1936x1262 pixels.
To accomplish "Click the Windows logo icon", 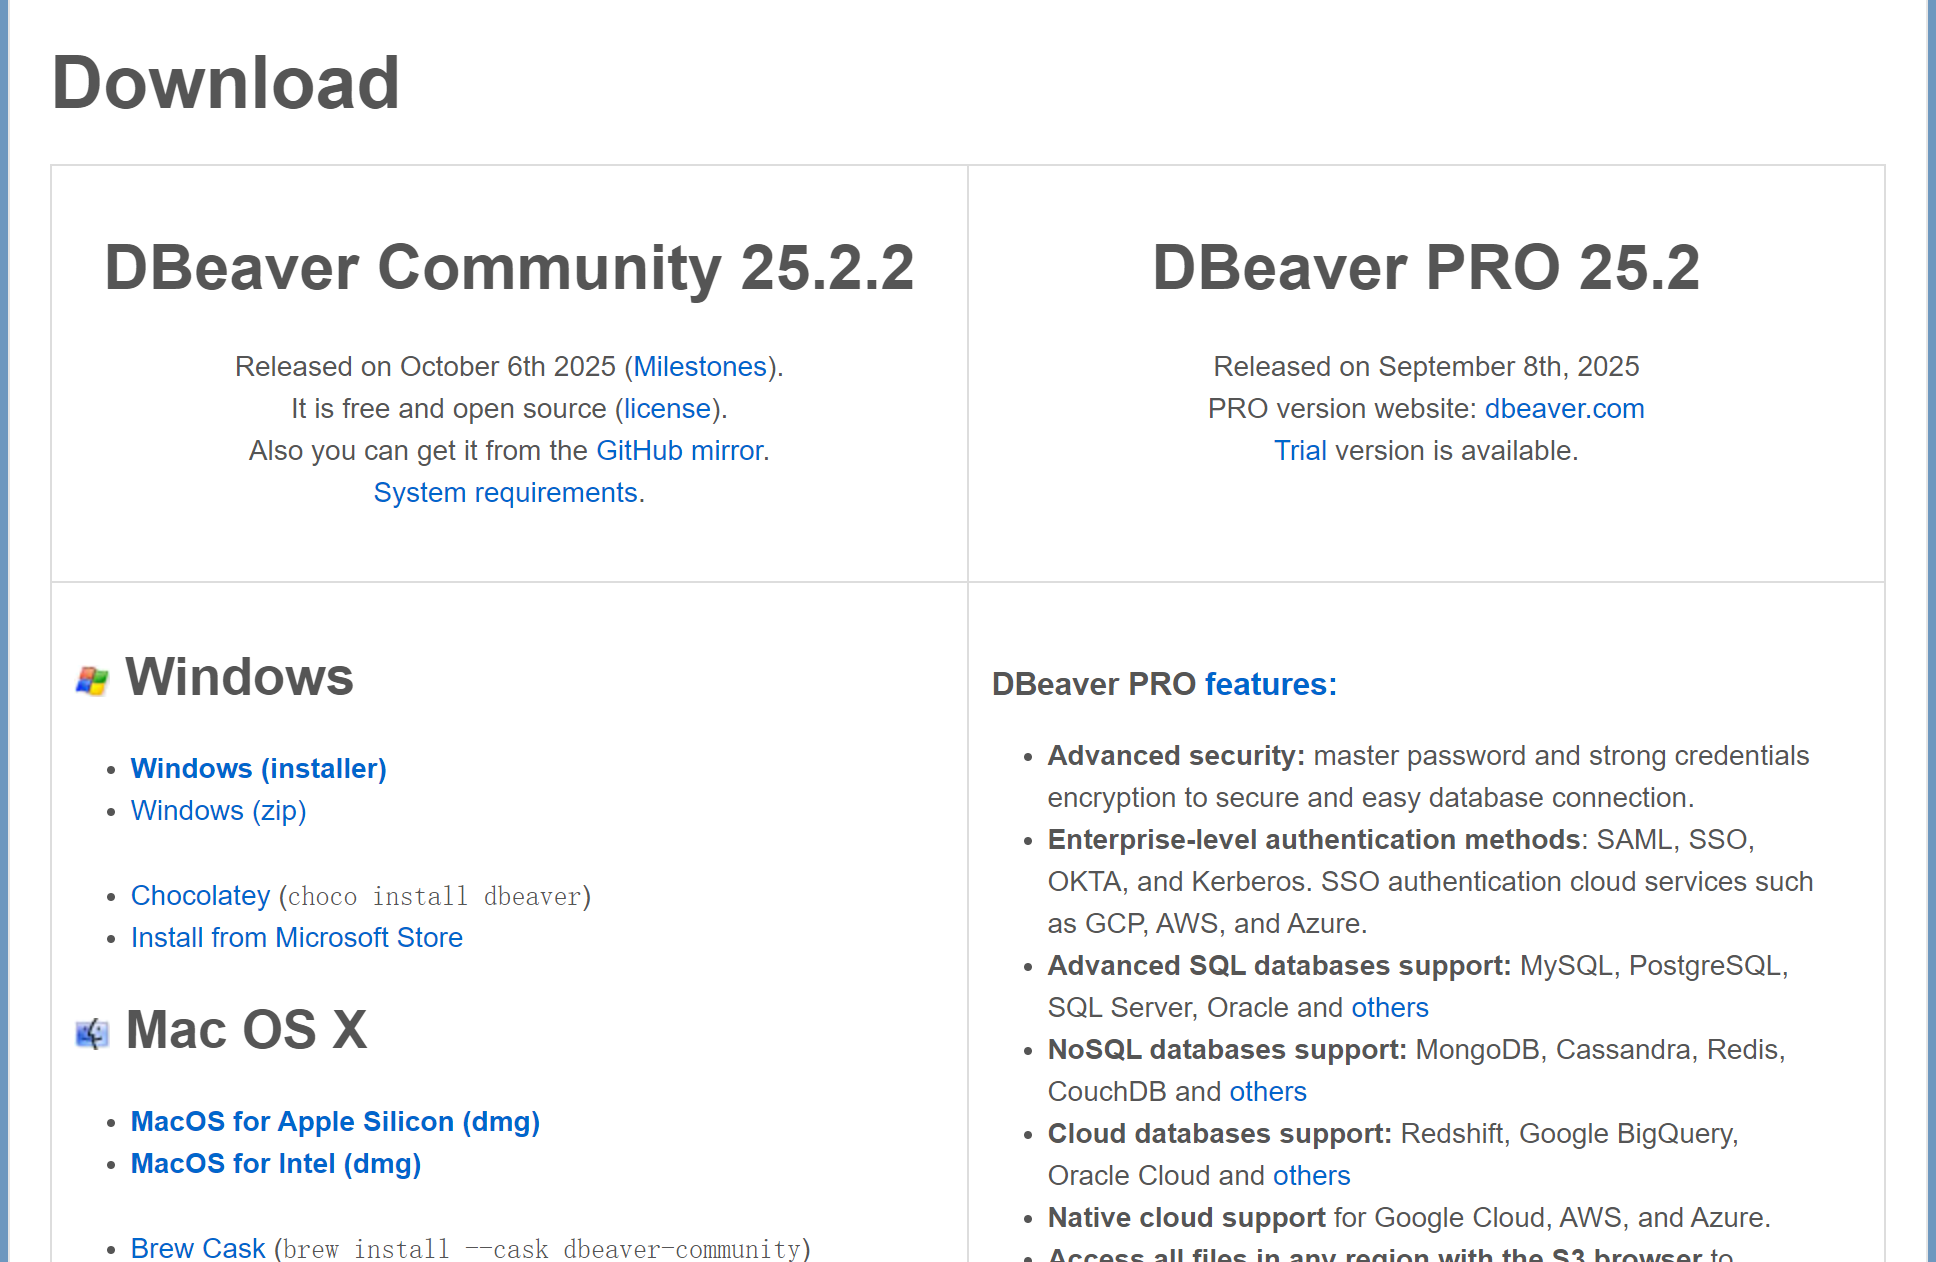I will coord(91,678).
